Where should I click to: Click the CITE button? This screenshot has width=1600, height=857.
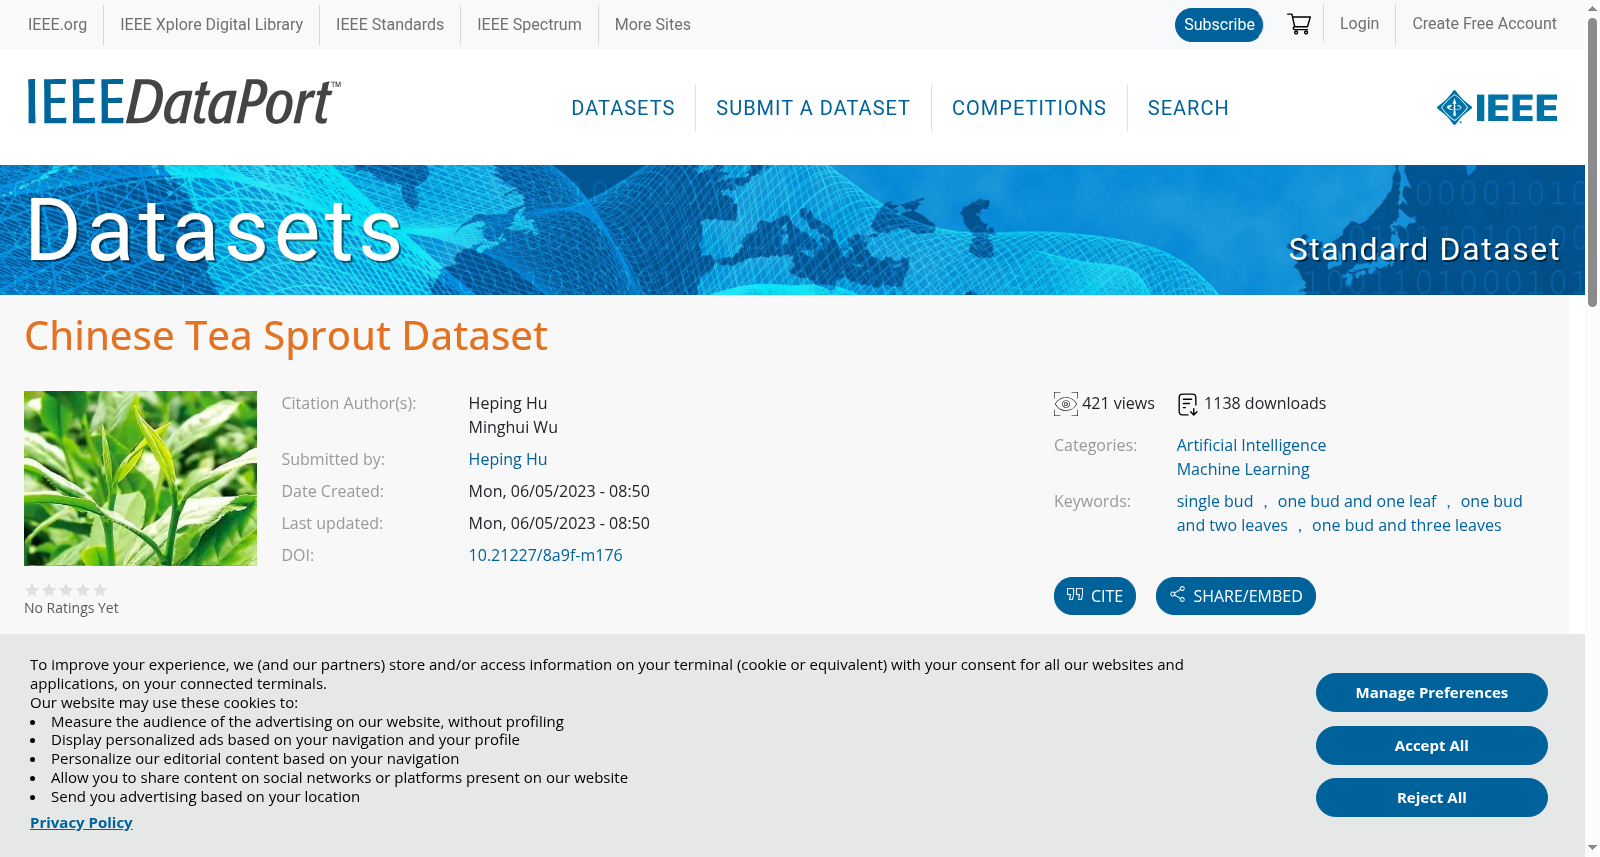pos(1095,596)
